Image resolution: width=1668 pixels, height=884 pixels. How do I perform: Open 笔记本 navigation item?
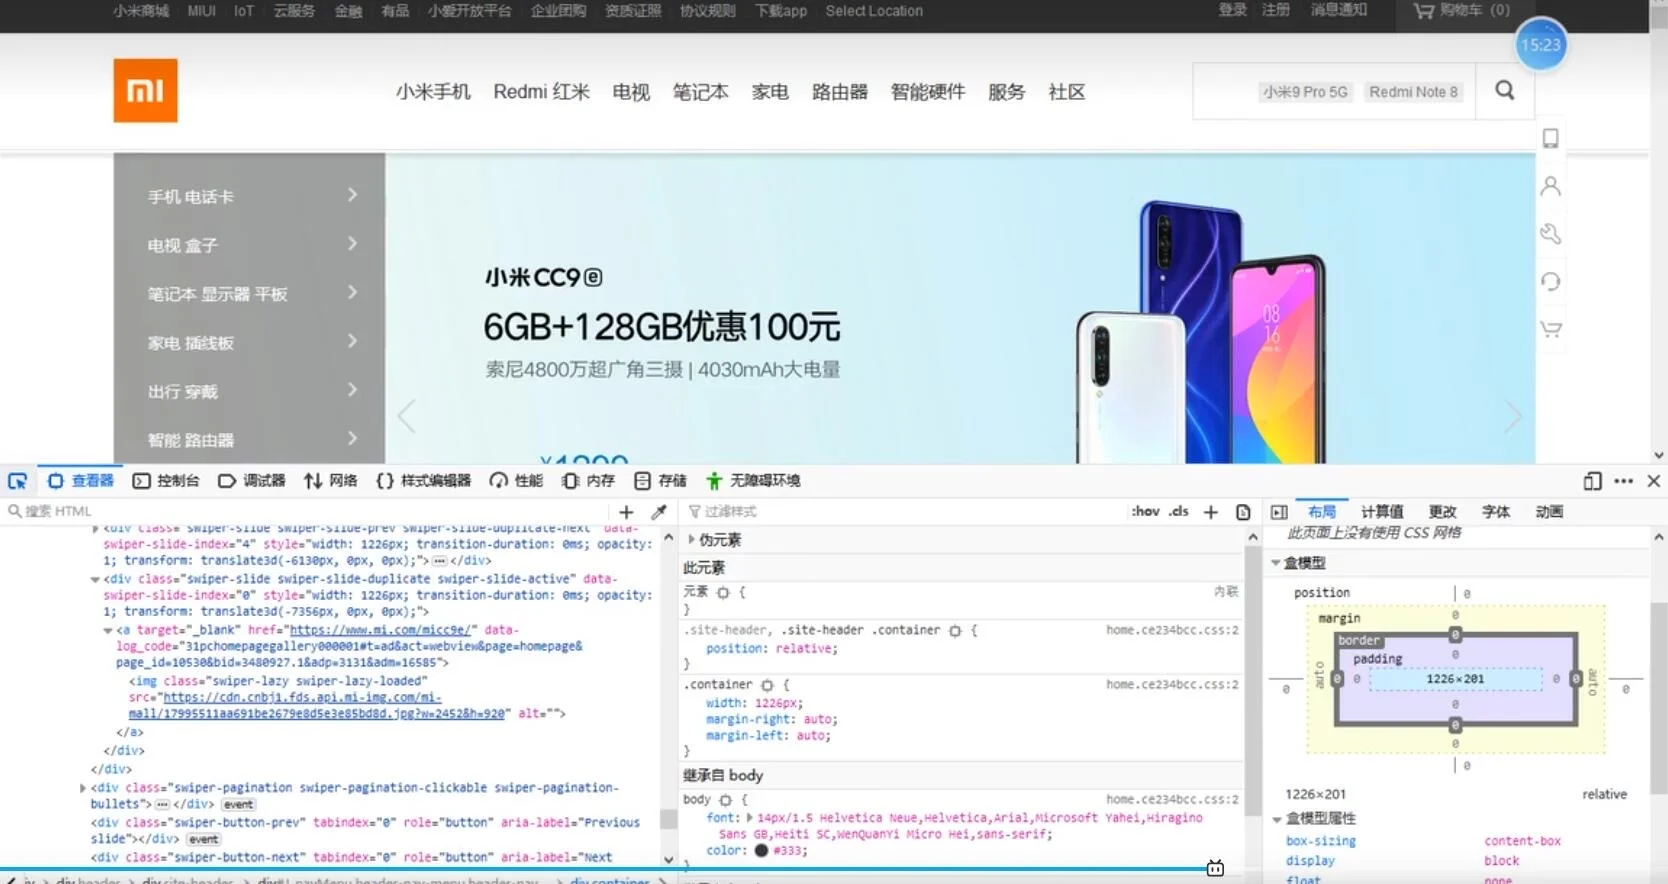pos(700,92)
